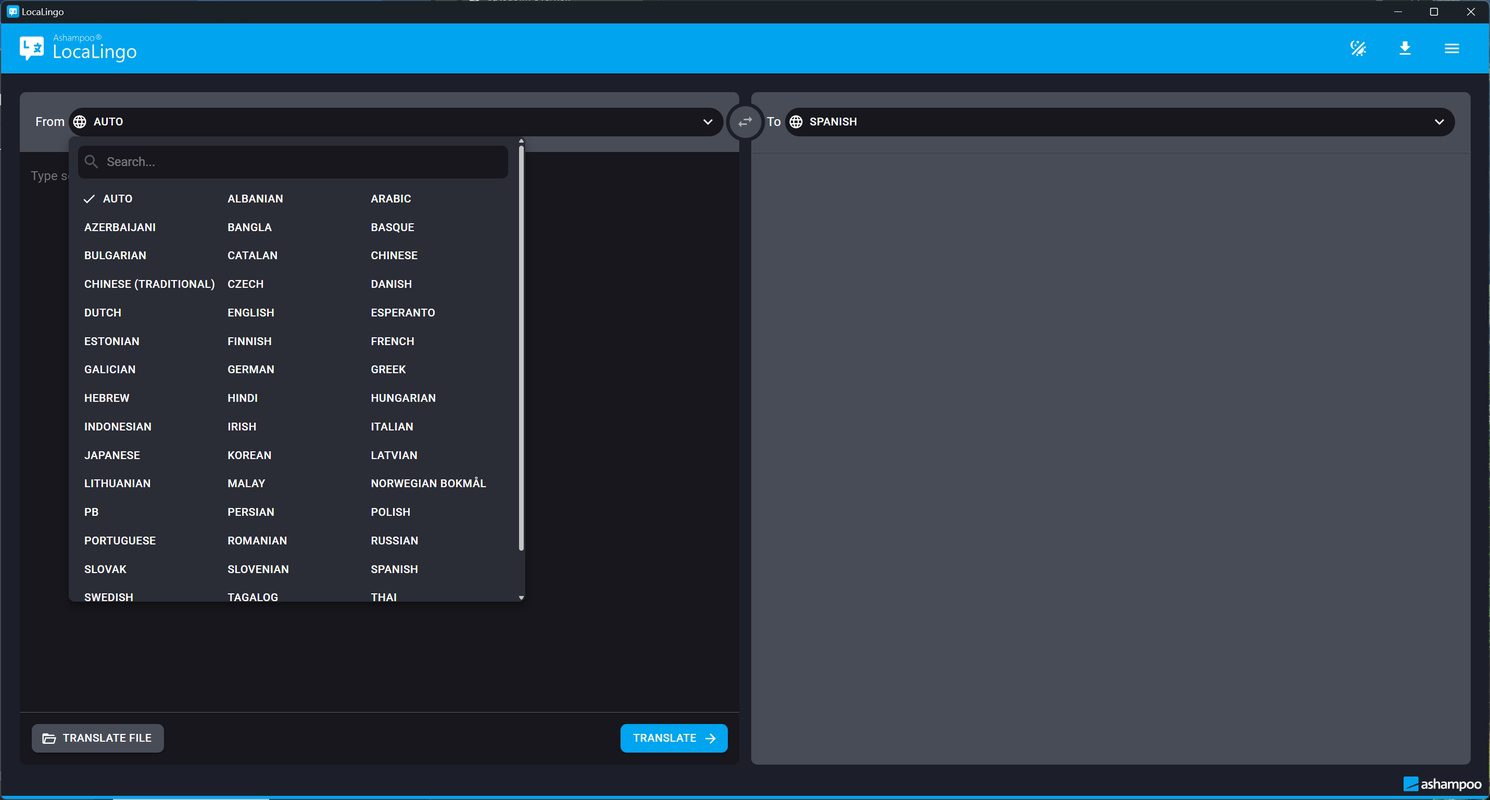This screenshot has height=800, width=1490.
Task: Select ESPERANTO from the list
Action: pyautogui.click(x=403, y=313)
